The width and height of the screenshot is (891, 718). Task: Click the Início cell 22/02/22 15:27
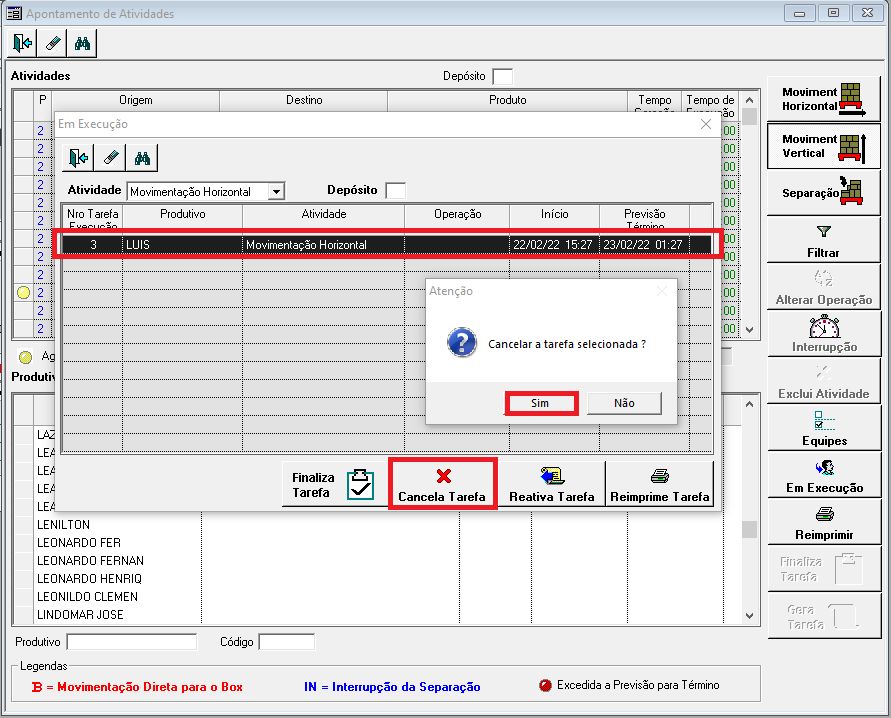click(553, 245)
